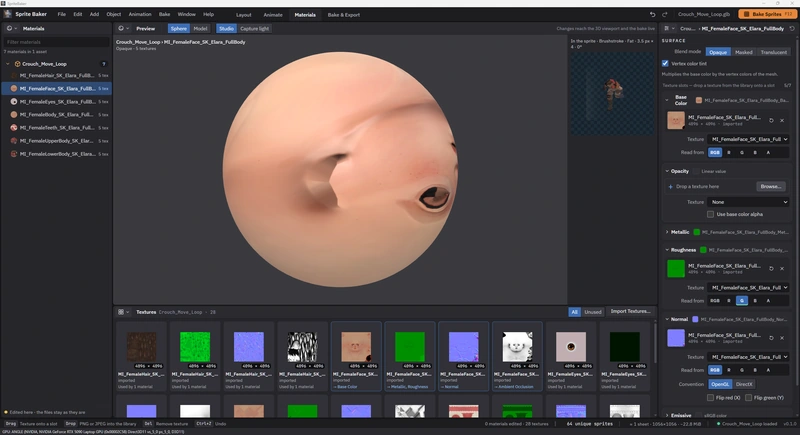Filter textures by Unused

pos(592,312)
